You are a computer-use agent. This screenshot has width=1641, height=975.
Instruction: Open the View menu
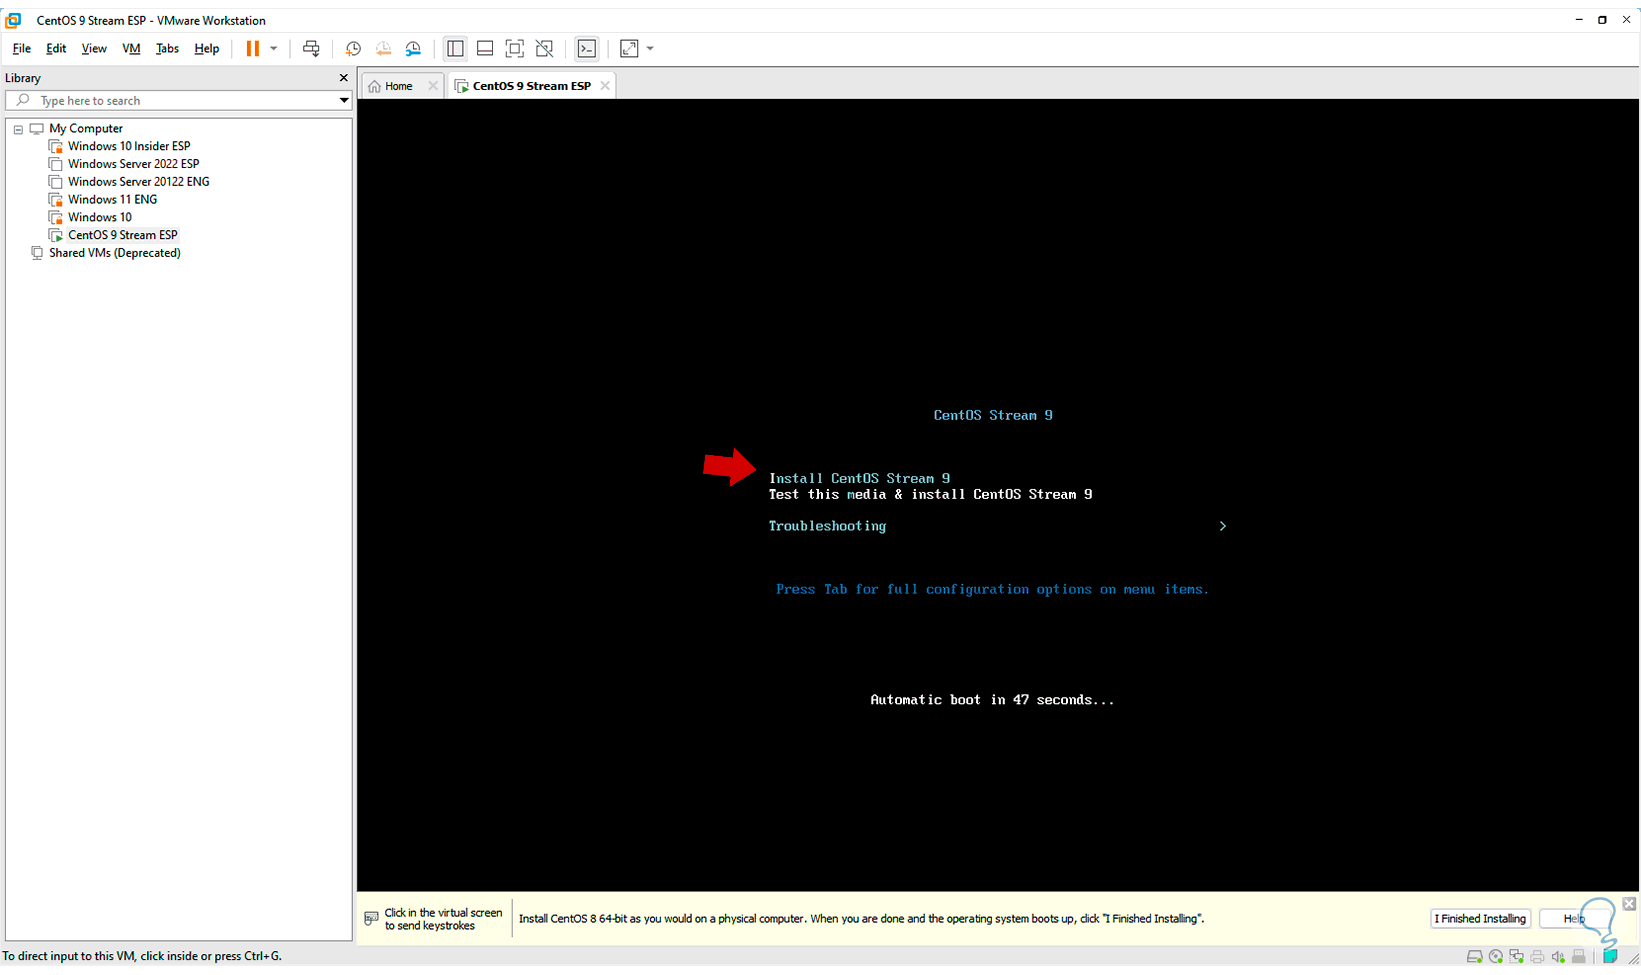pyautogui.click(x=94, y=48)
